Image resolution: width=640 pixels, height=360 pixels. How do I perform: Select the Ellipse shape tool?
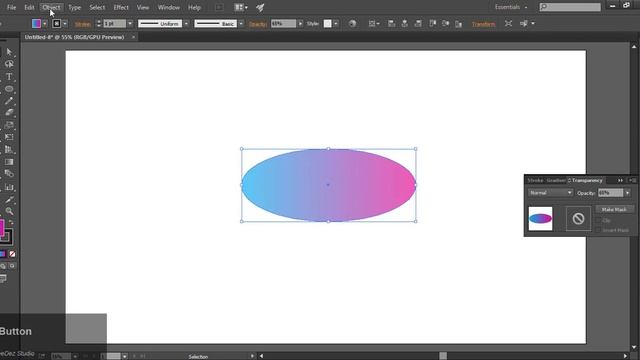[9, 89]
